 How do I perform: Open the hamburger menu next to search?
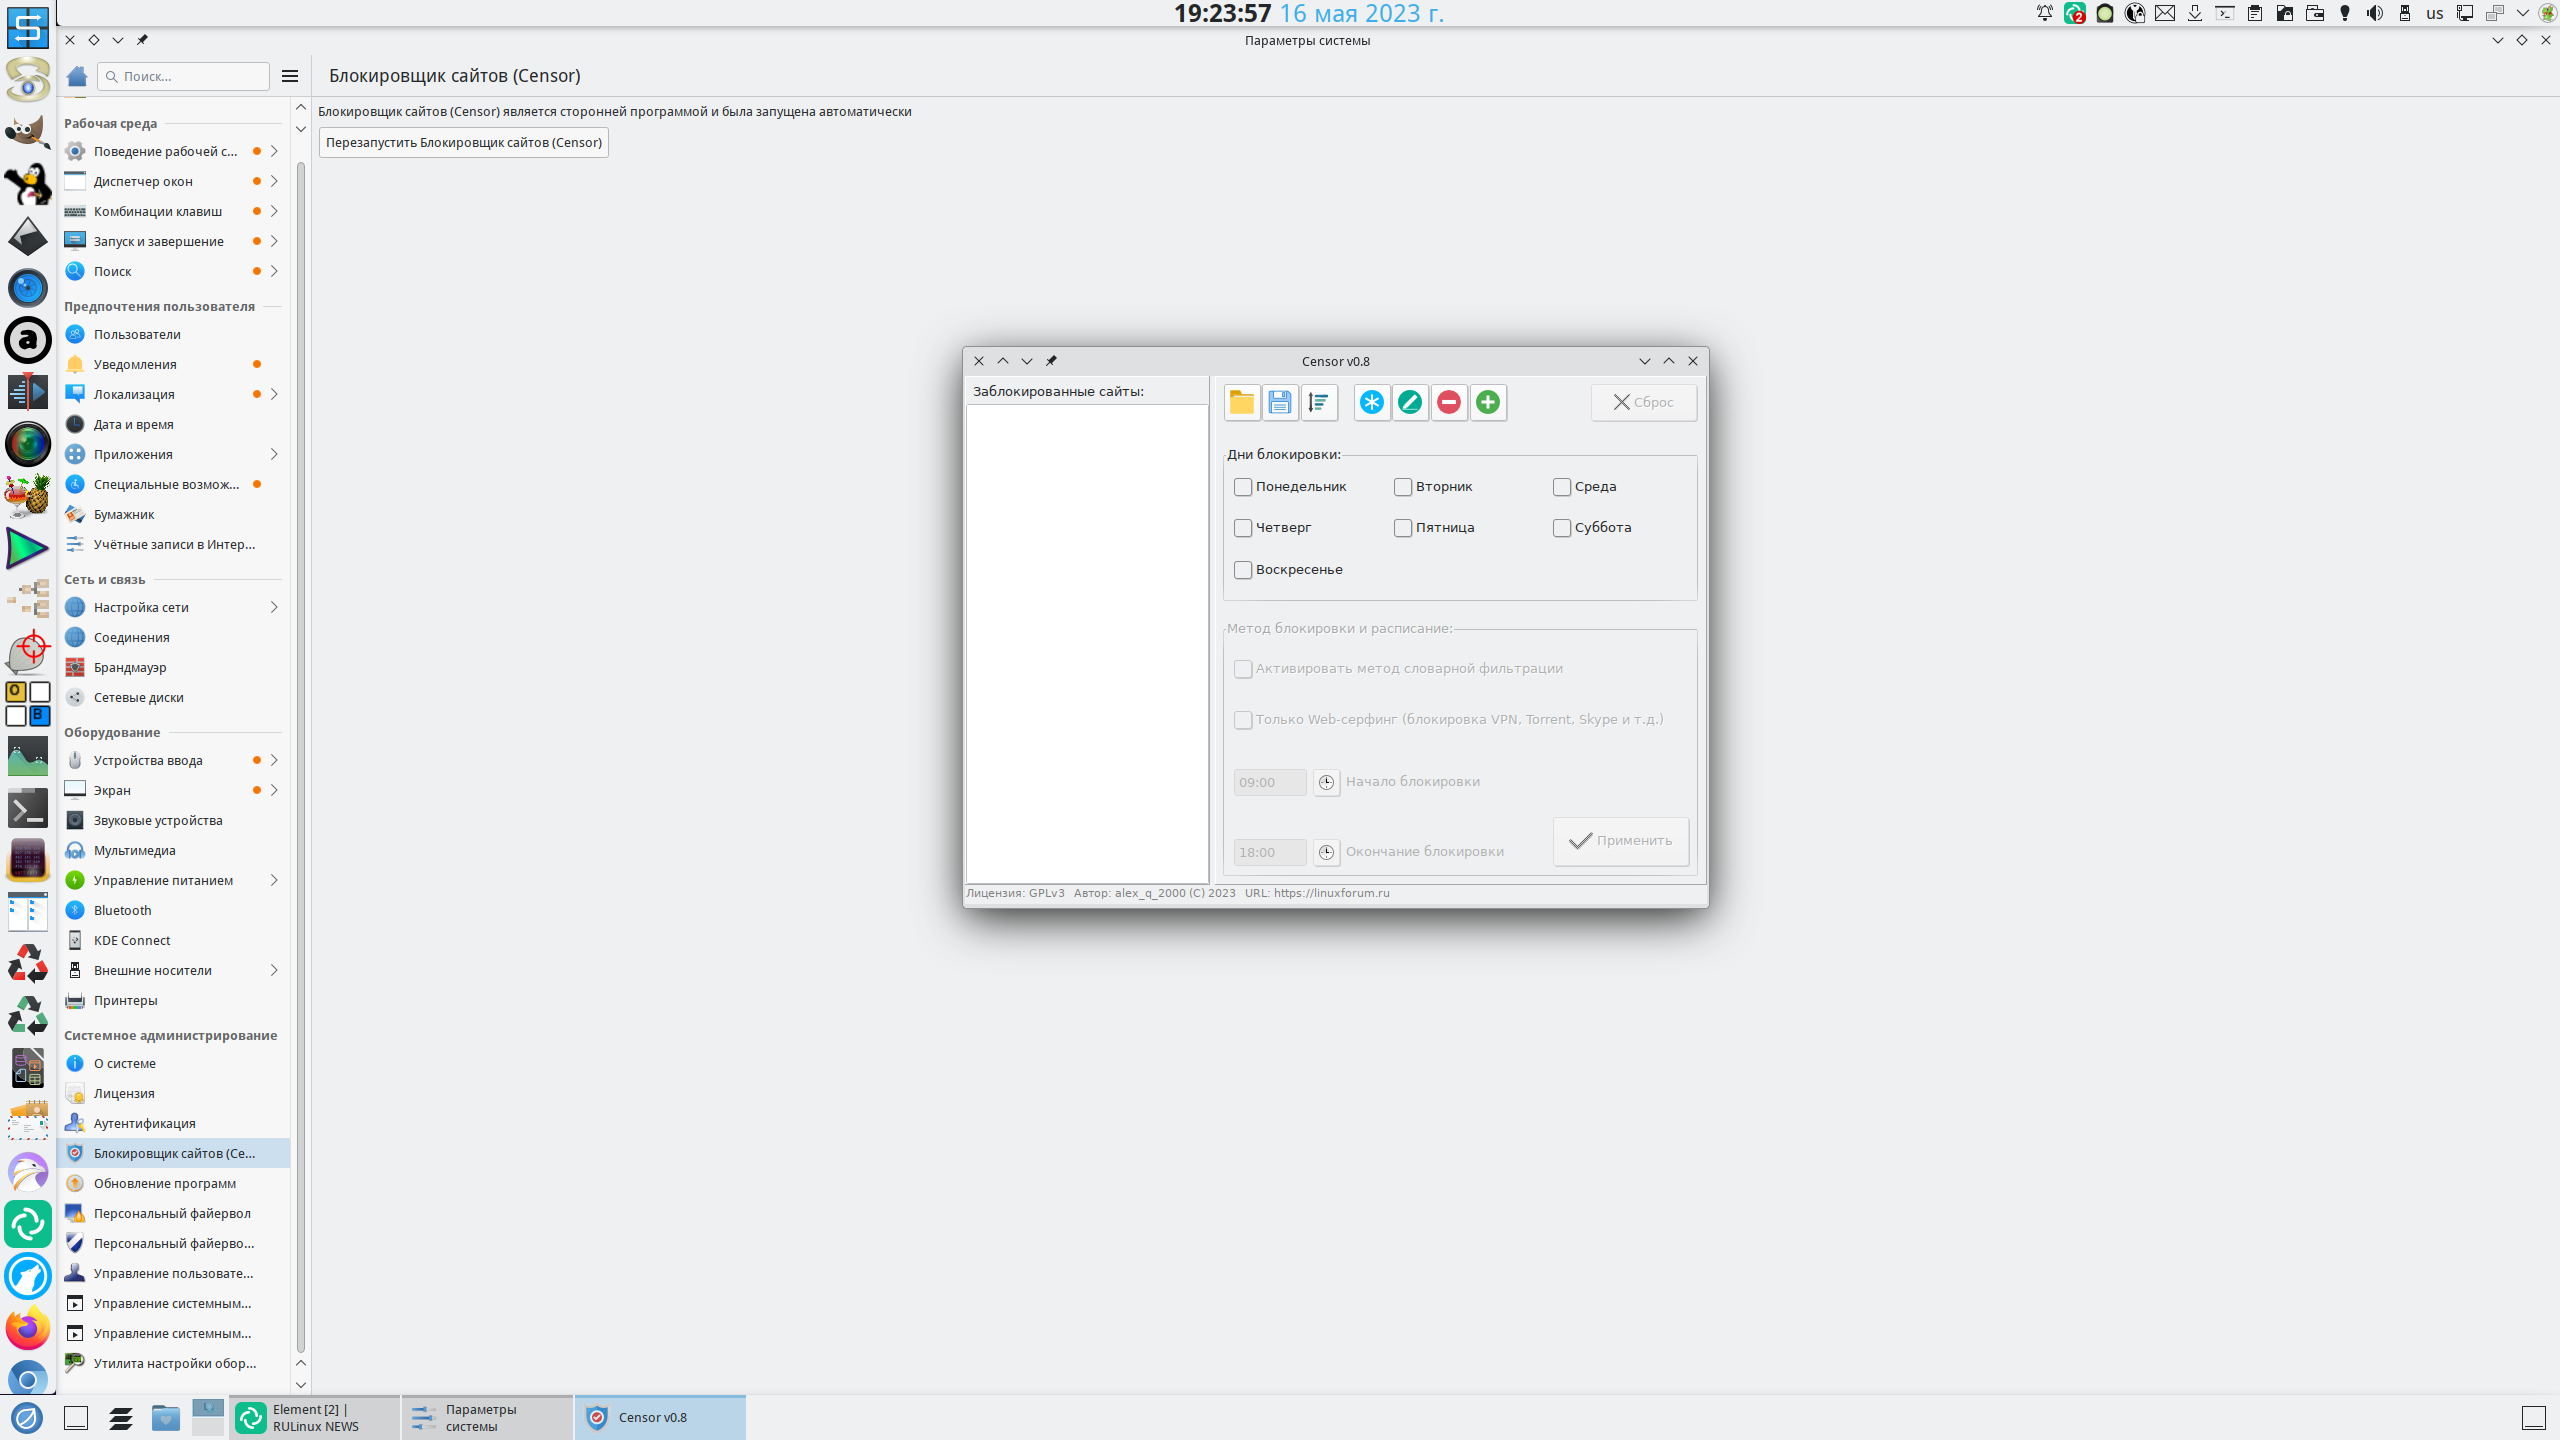[x=290, y=76]
